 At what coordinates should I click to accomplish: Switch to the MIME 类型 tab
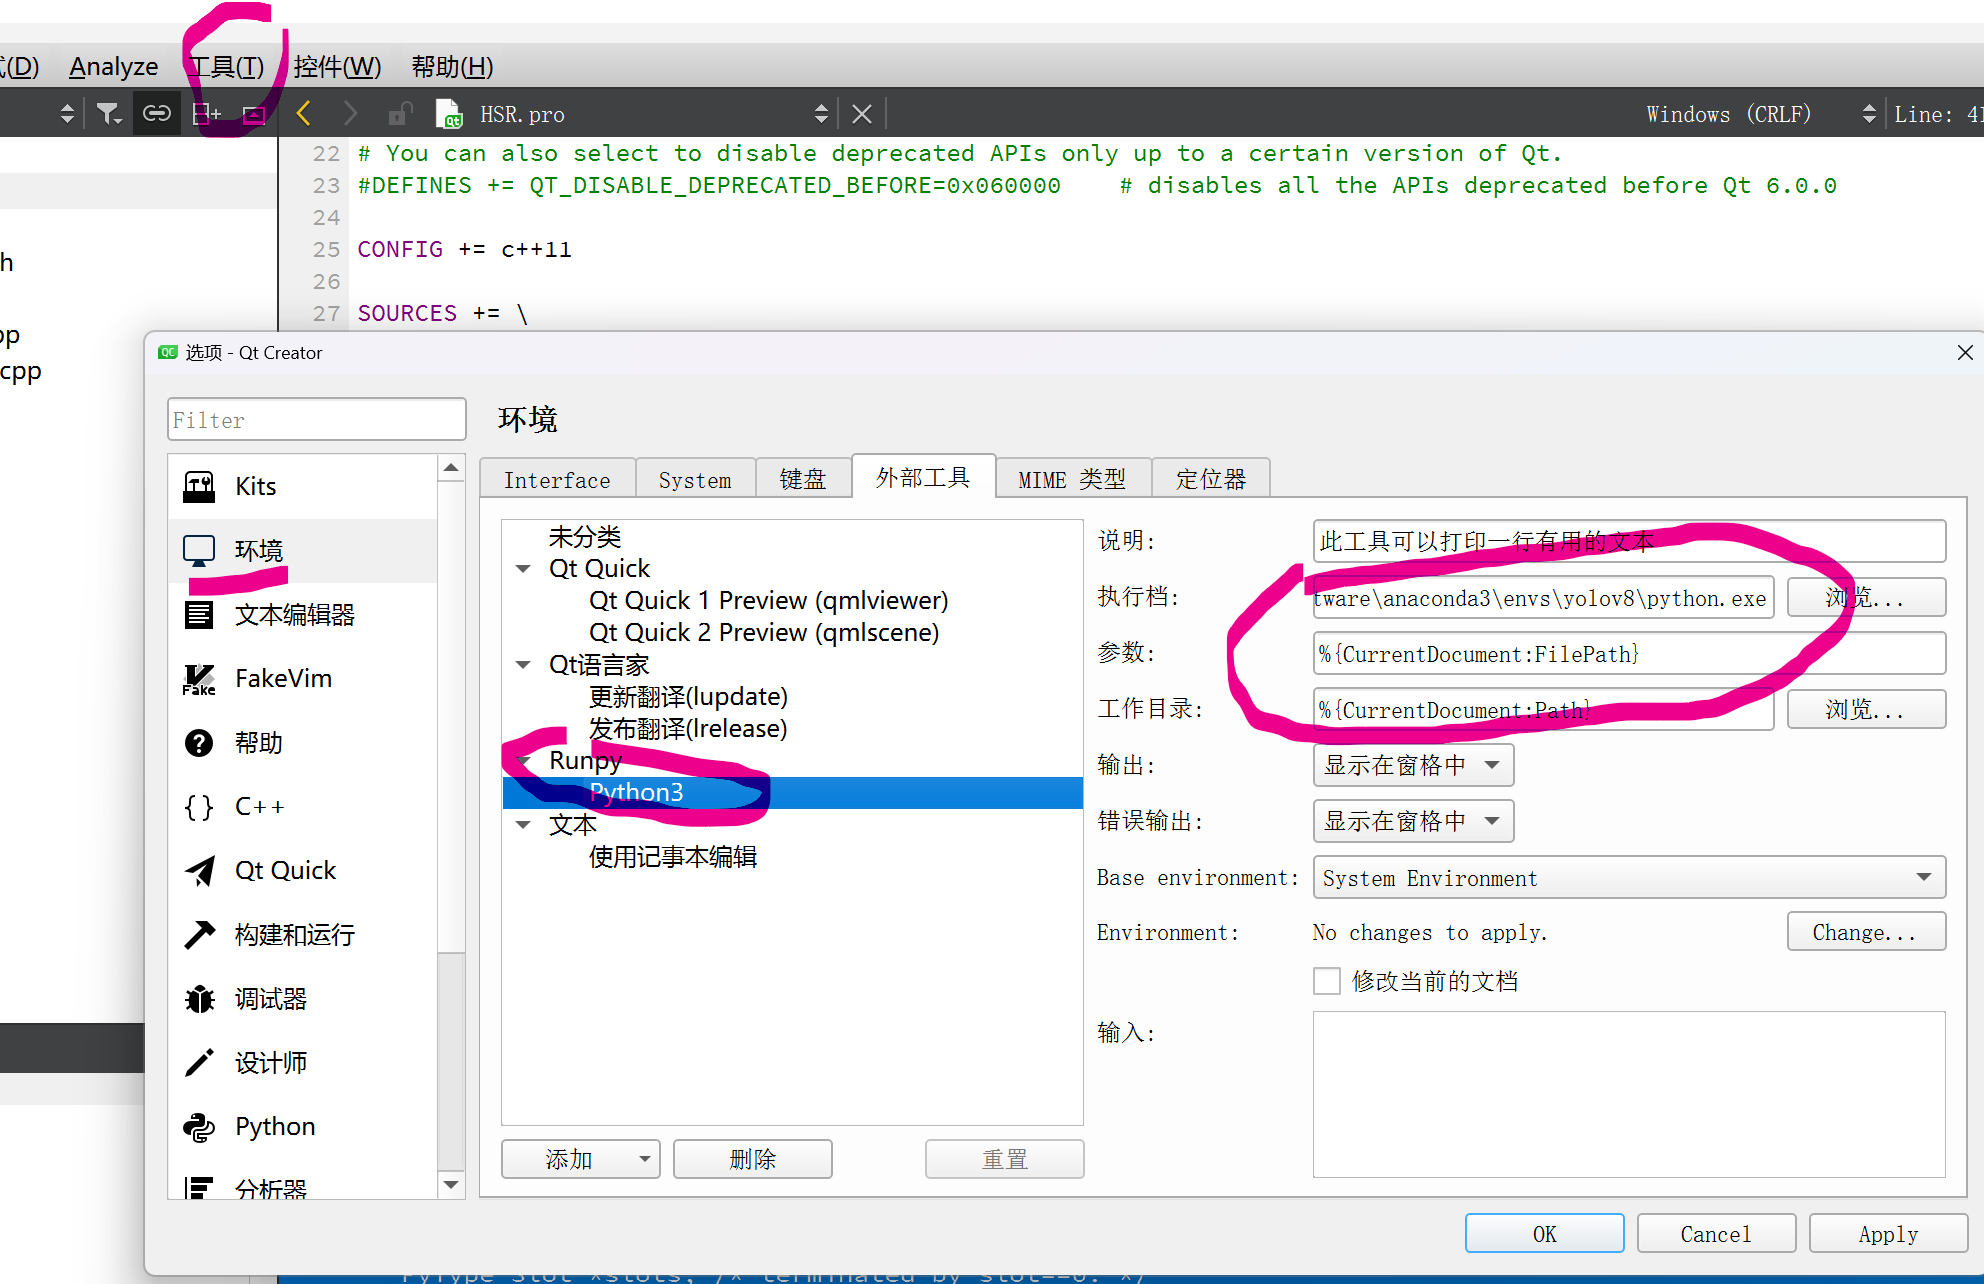pos(1073,480)
